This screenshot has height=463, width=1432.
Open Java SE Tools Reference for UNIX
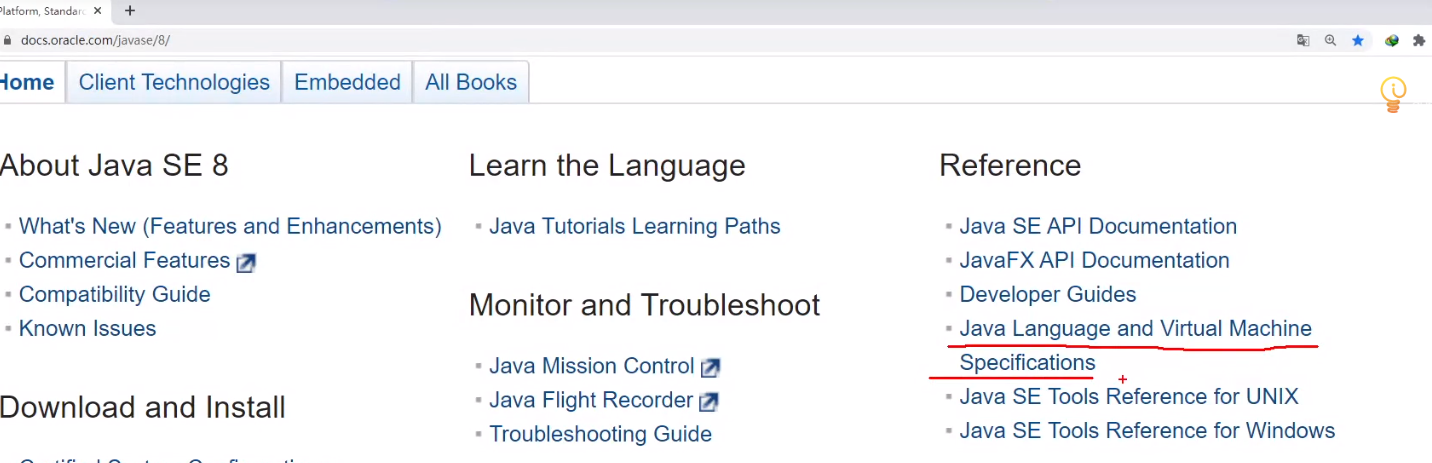[1129, 397]
